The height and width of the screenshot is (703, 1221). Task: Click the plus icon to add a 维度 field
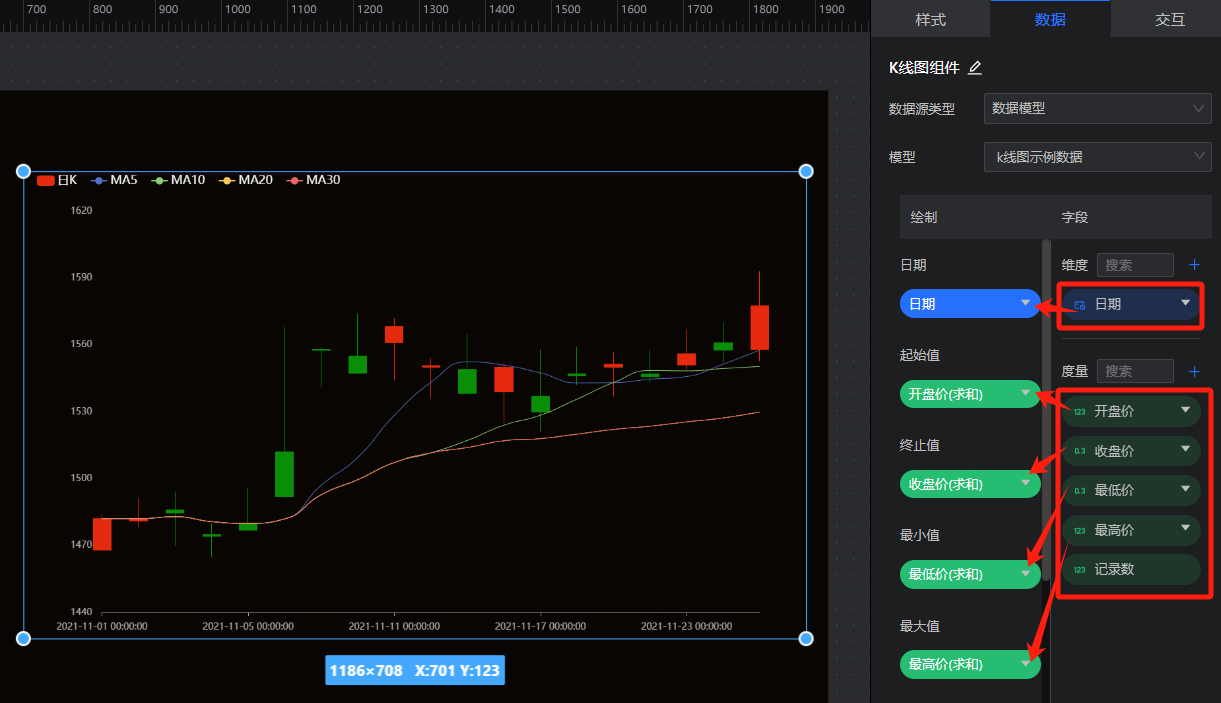[1194, 265]
